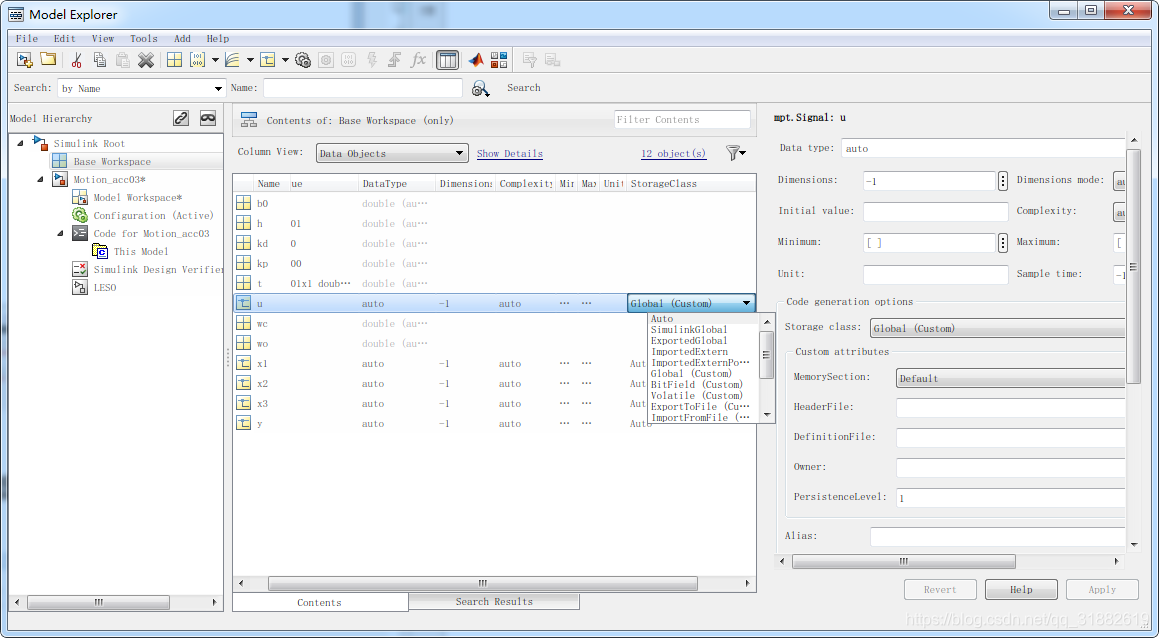Click the Name search input field

point(363,88)
